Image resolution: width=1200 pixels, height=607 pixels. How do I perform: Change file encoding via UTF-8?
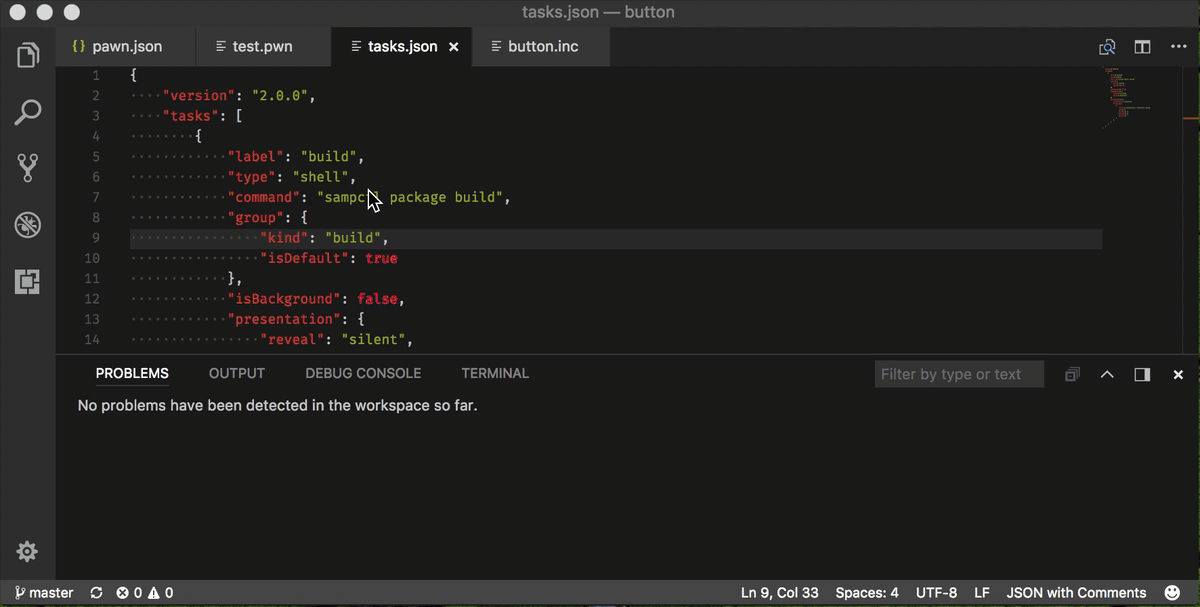click(x=936, y=593)
